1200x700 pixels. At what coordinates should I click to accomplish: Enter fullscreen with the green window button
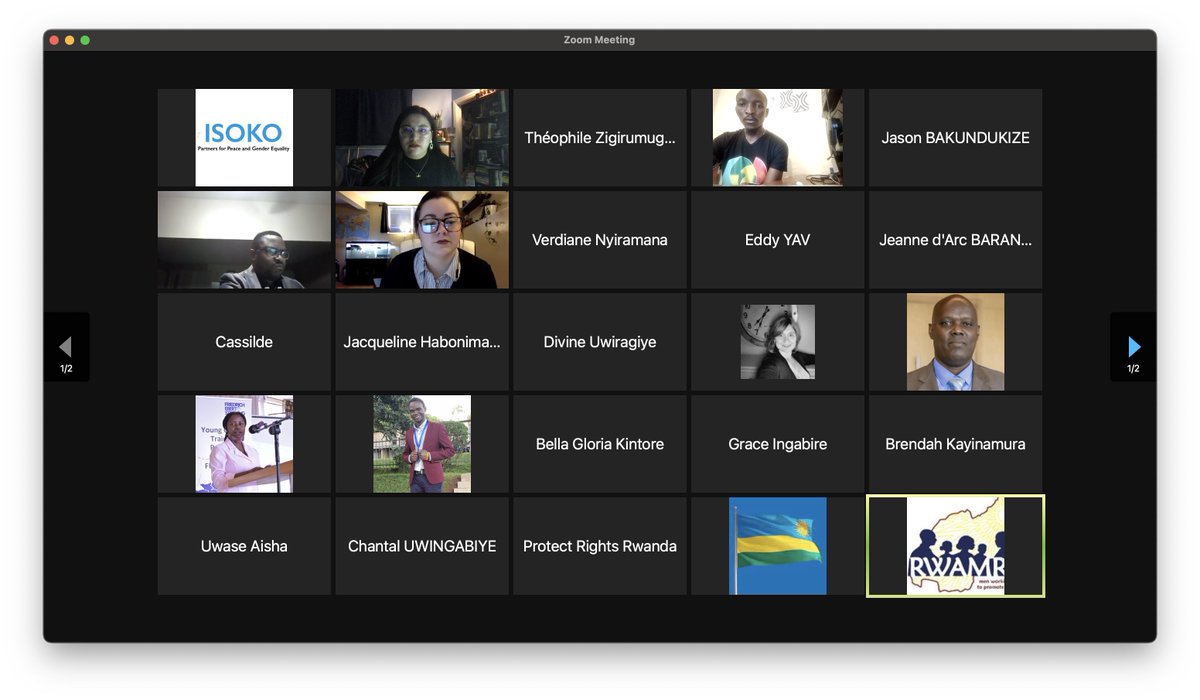(85, 40)
